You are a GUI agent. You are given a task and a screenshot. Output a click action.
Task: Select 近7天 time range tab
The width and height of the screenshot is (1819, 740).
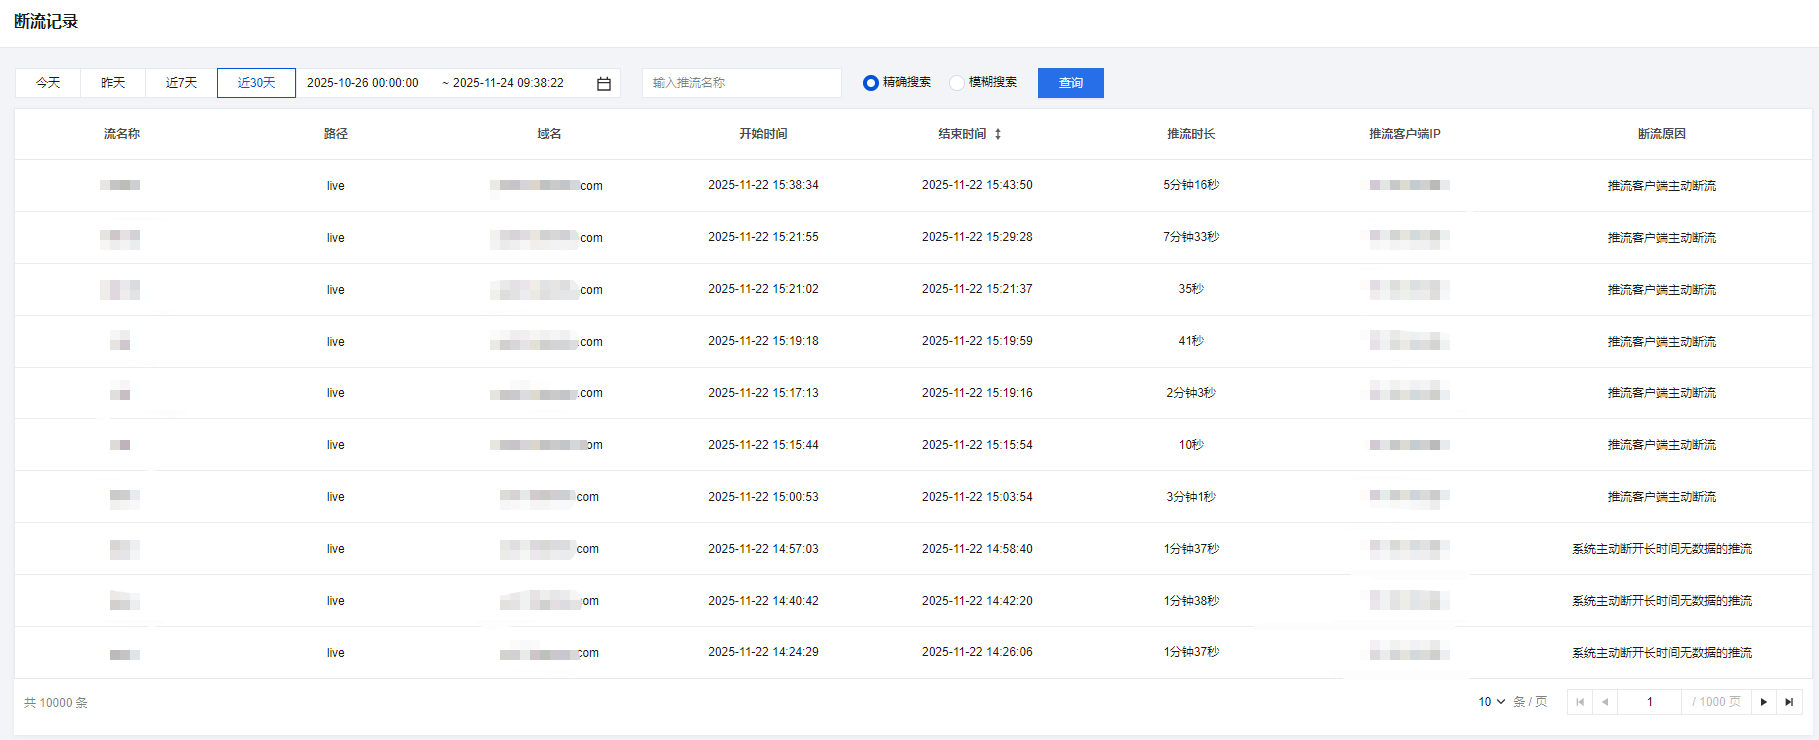tap(181, 83)
